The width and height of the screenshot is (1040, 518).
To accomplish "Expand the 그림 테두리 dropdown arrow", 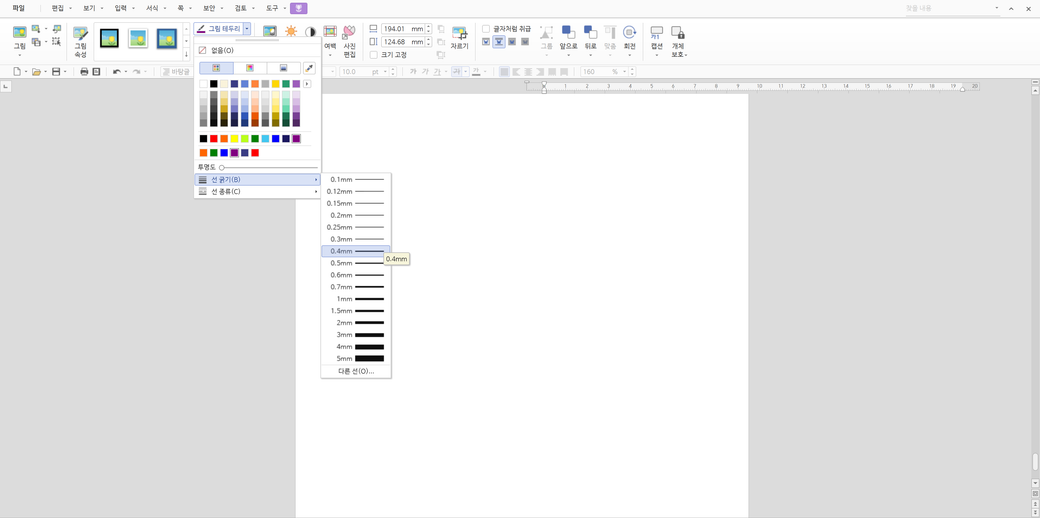I will pos(247,29).
